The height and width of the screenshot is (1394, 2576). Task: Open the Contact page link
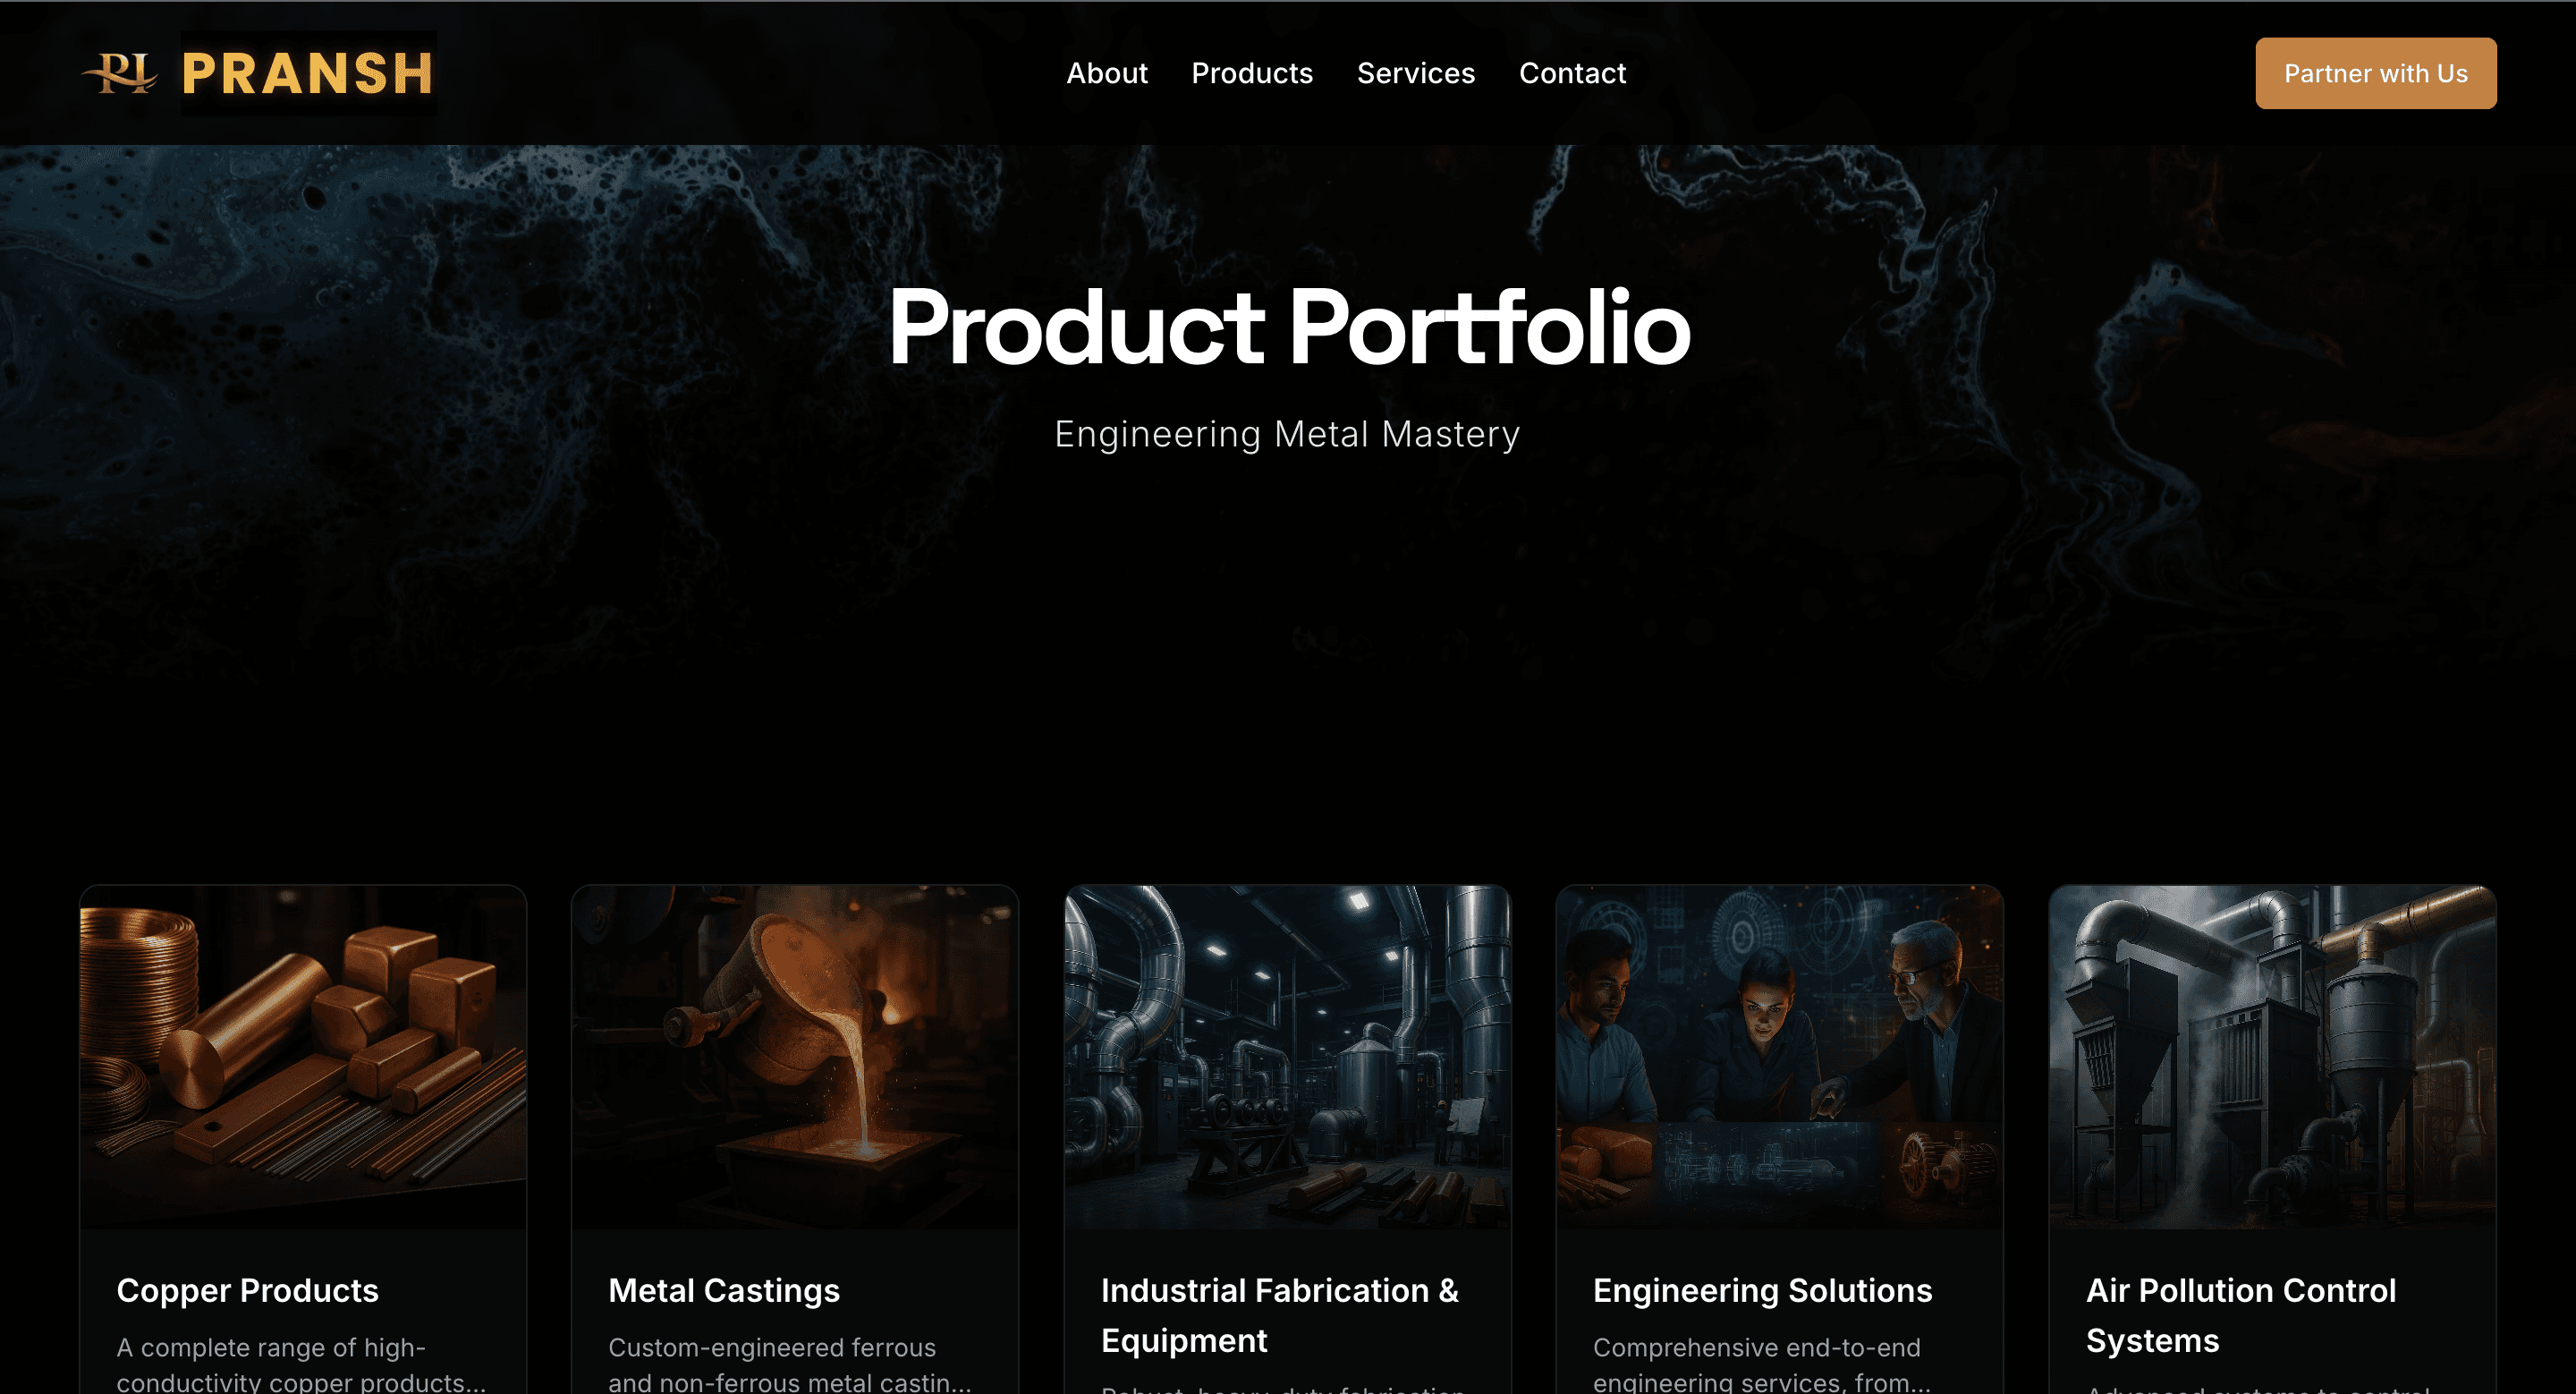point(1572,73)
